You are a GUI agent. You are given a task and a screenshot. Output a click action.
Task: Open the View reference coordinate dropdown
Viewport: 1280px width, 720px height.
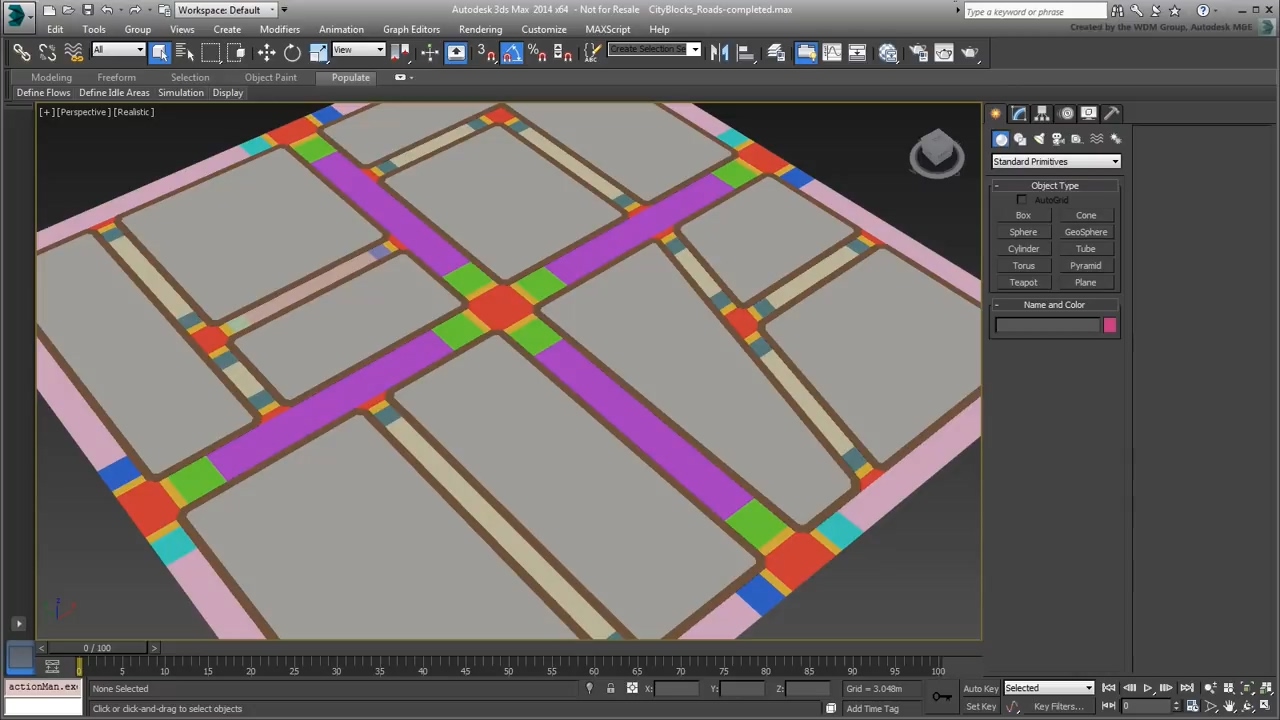pyautogui.click(x=358, y=50)
